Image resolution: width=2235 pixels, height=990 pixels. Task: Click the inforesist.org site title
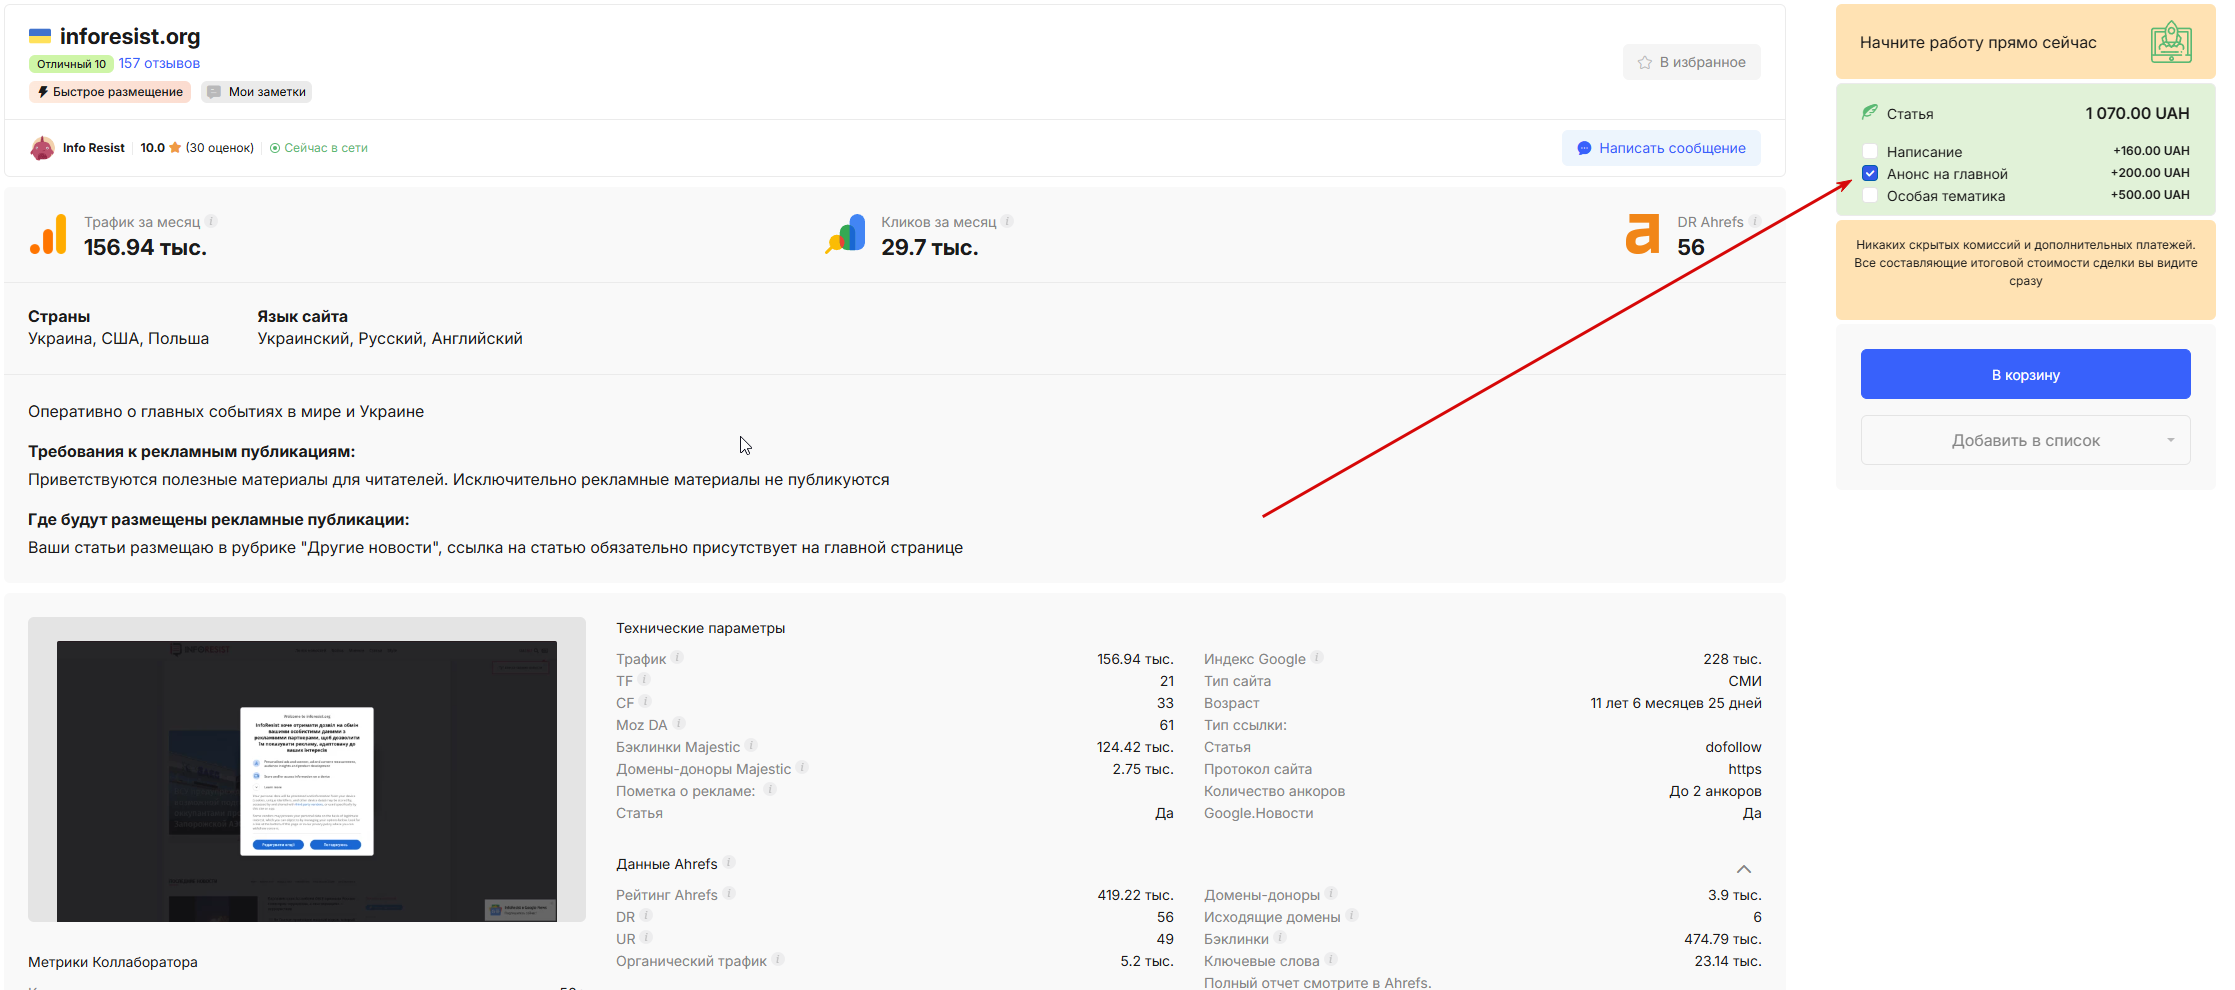click(x=130, y=37)
